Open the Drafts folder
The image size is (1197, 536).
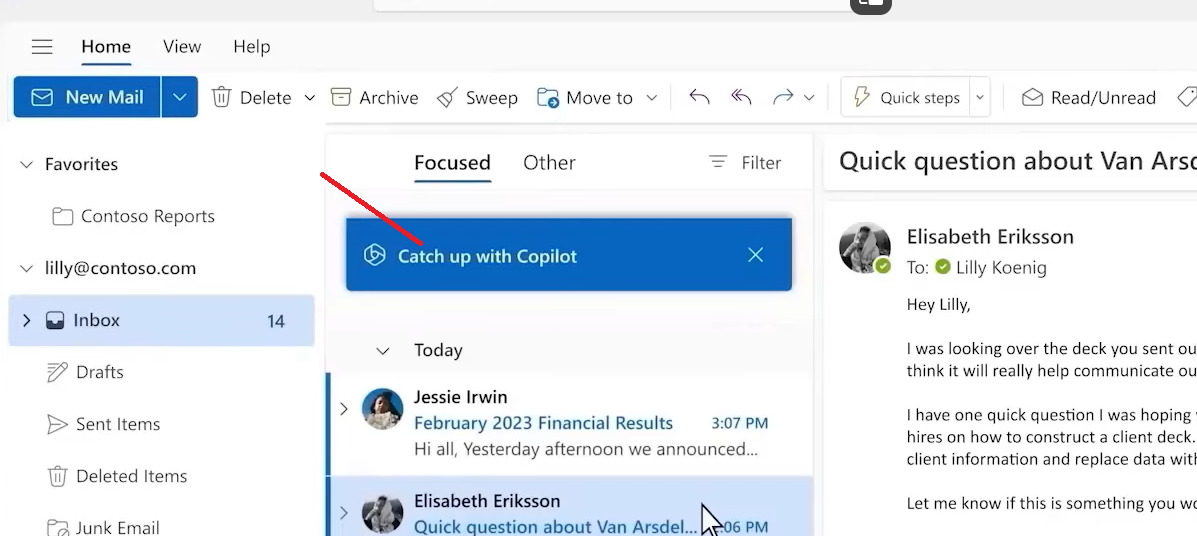point(86,372)
